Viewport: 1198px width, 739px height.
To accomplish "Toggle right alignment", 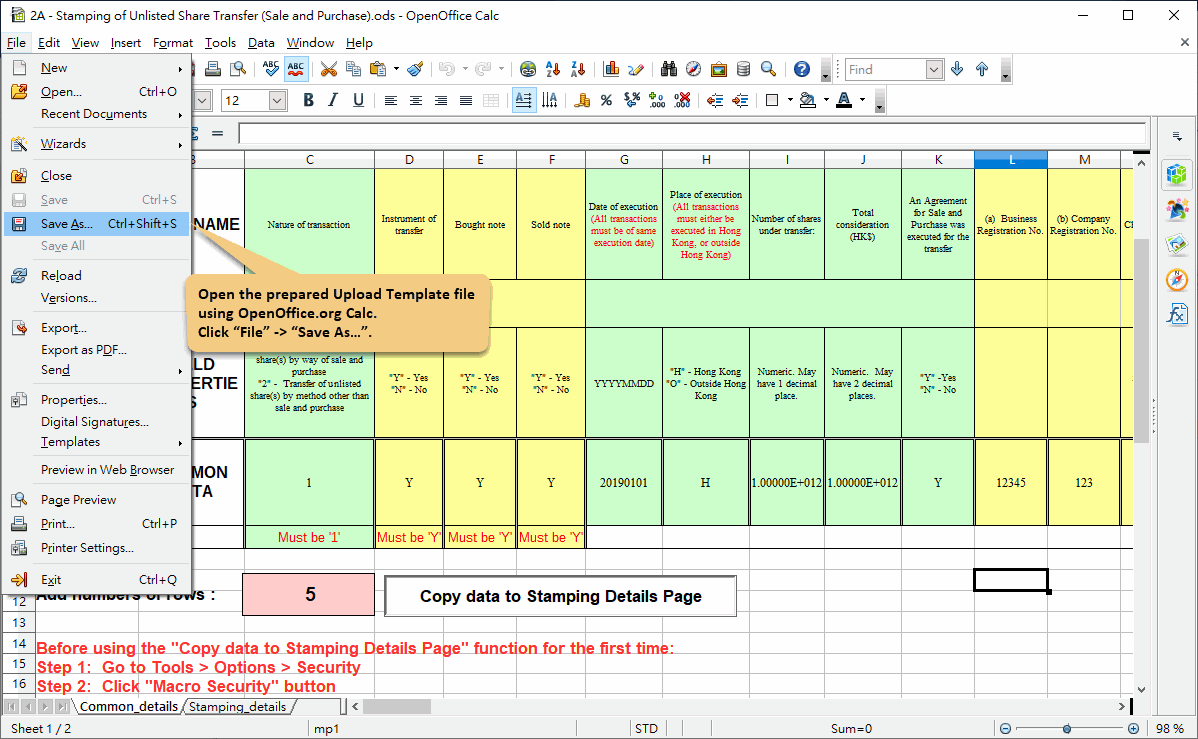I will pyautogui.click(x=441, y=100).
